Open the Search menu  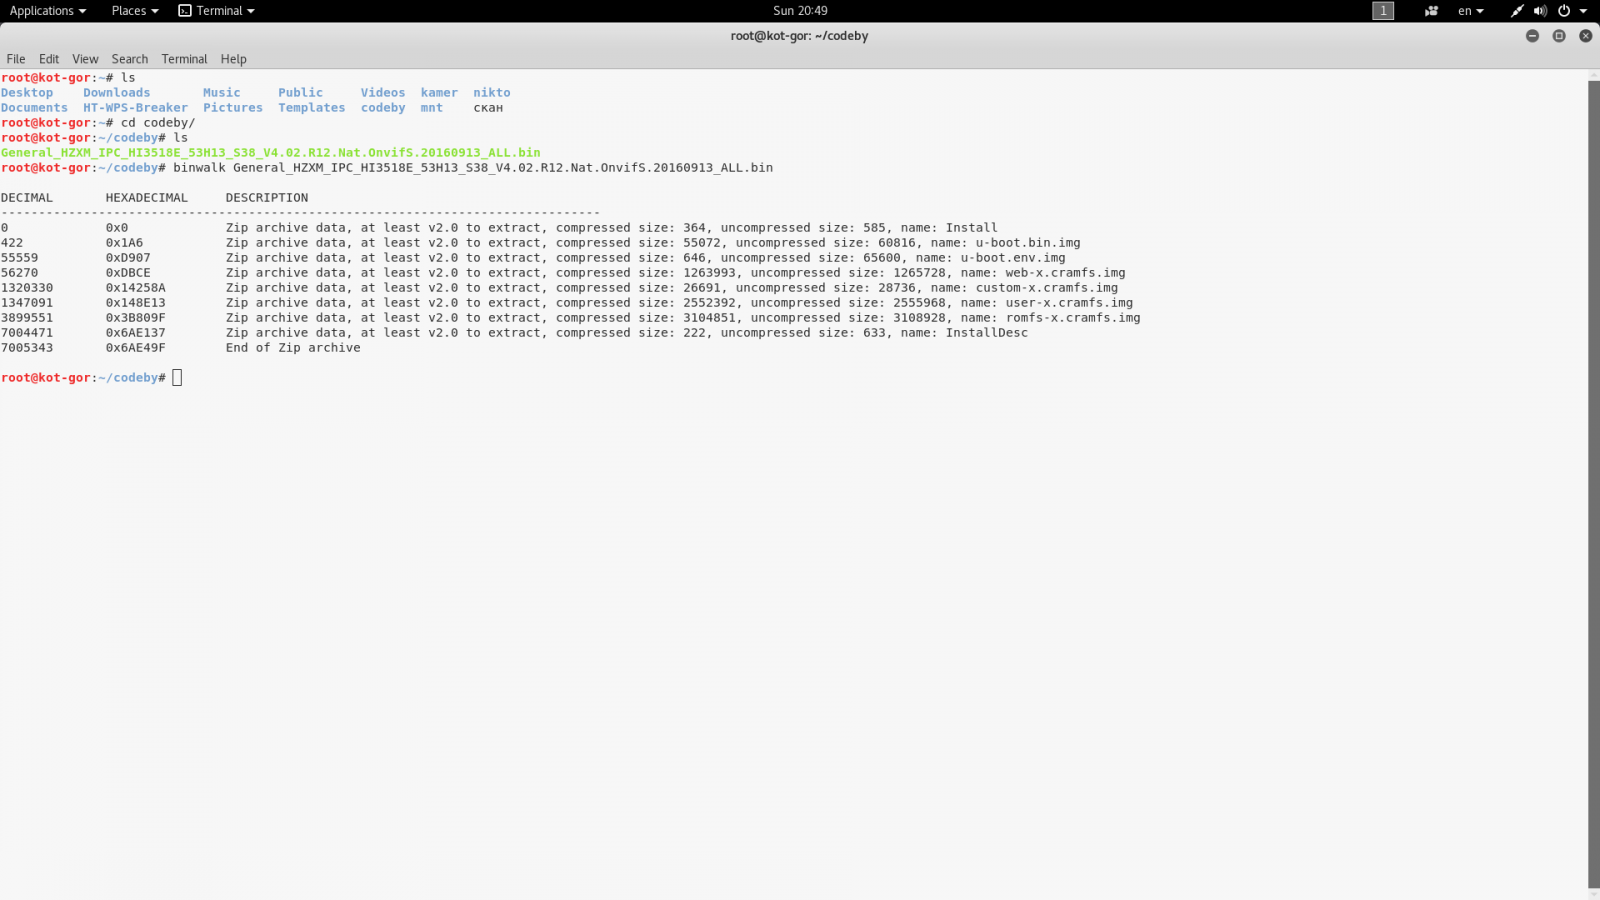129,59
